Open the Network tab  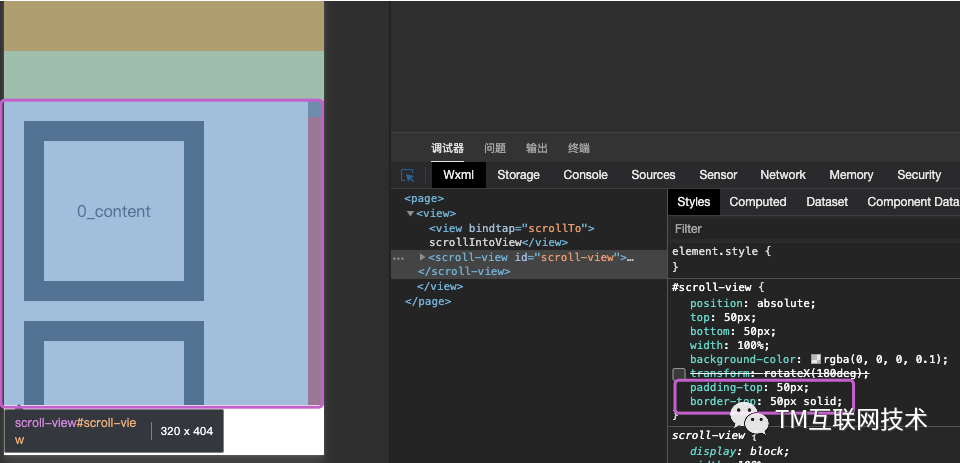(782, 175)
